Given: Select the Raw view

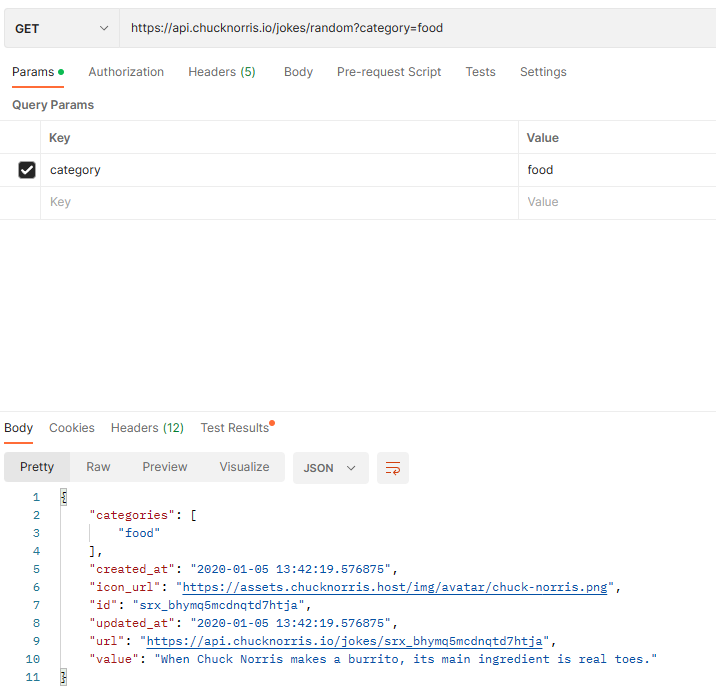Looking at the screenshot, I should [x=98, y=467].
